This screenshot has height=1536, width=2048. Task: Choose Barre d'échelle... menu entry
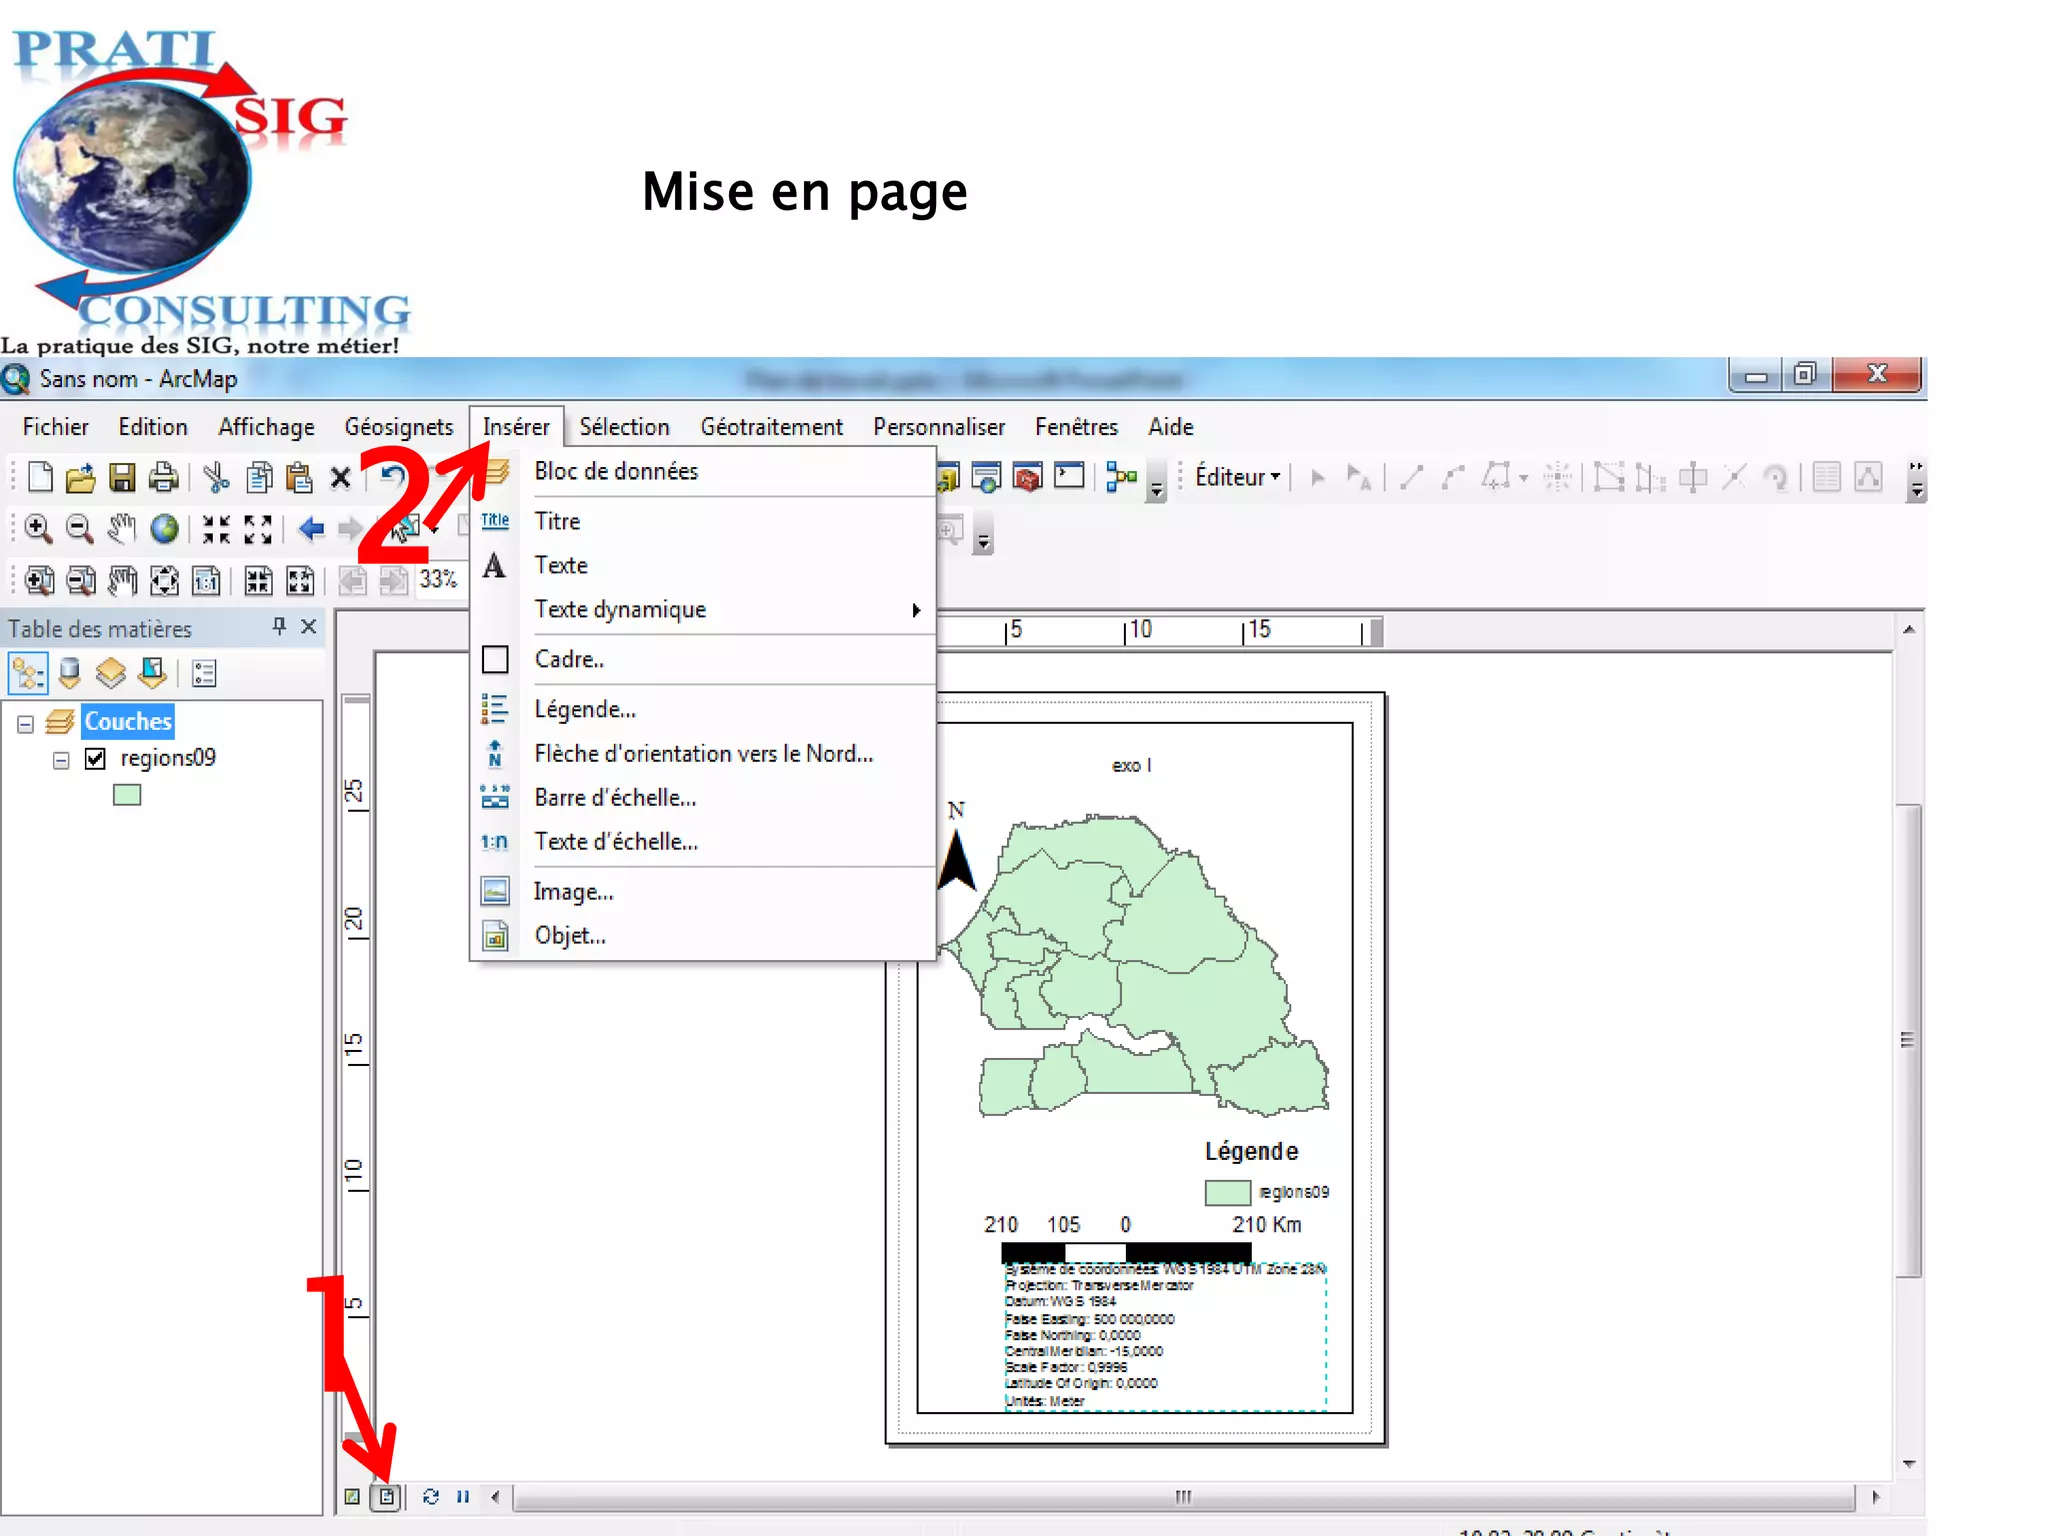[704, 798]
